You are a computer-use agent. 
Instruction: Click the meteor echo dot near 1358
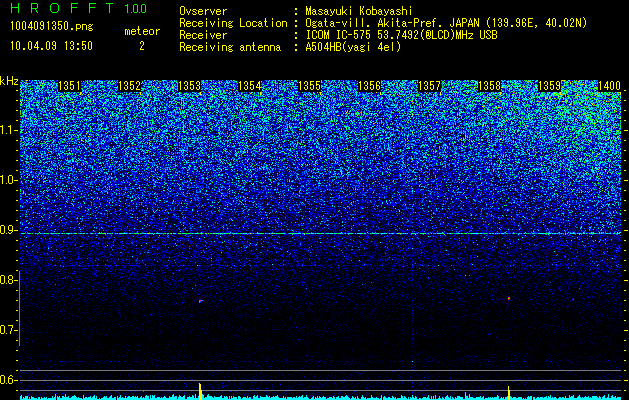click(509, 298)
